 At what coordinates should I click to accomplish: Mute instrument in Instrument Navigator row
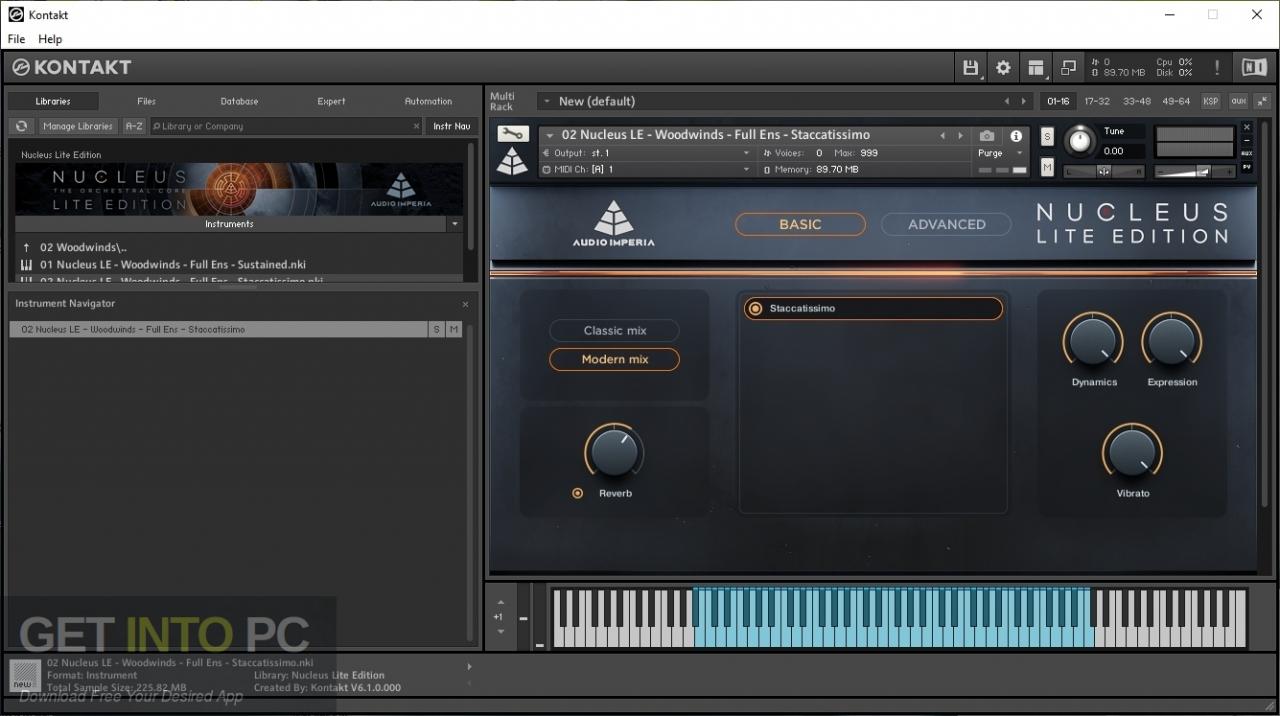click(x=454, y=329)
